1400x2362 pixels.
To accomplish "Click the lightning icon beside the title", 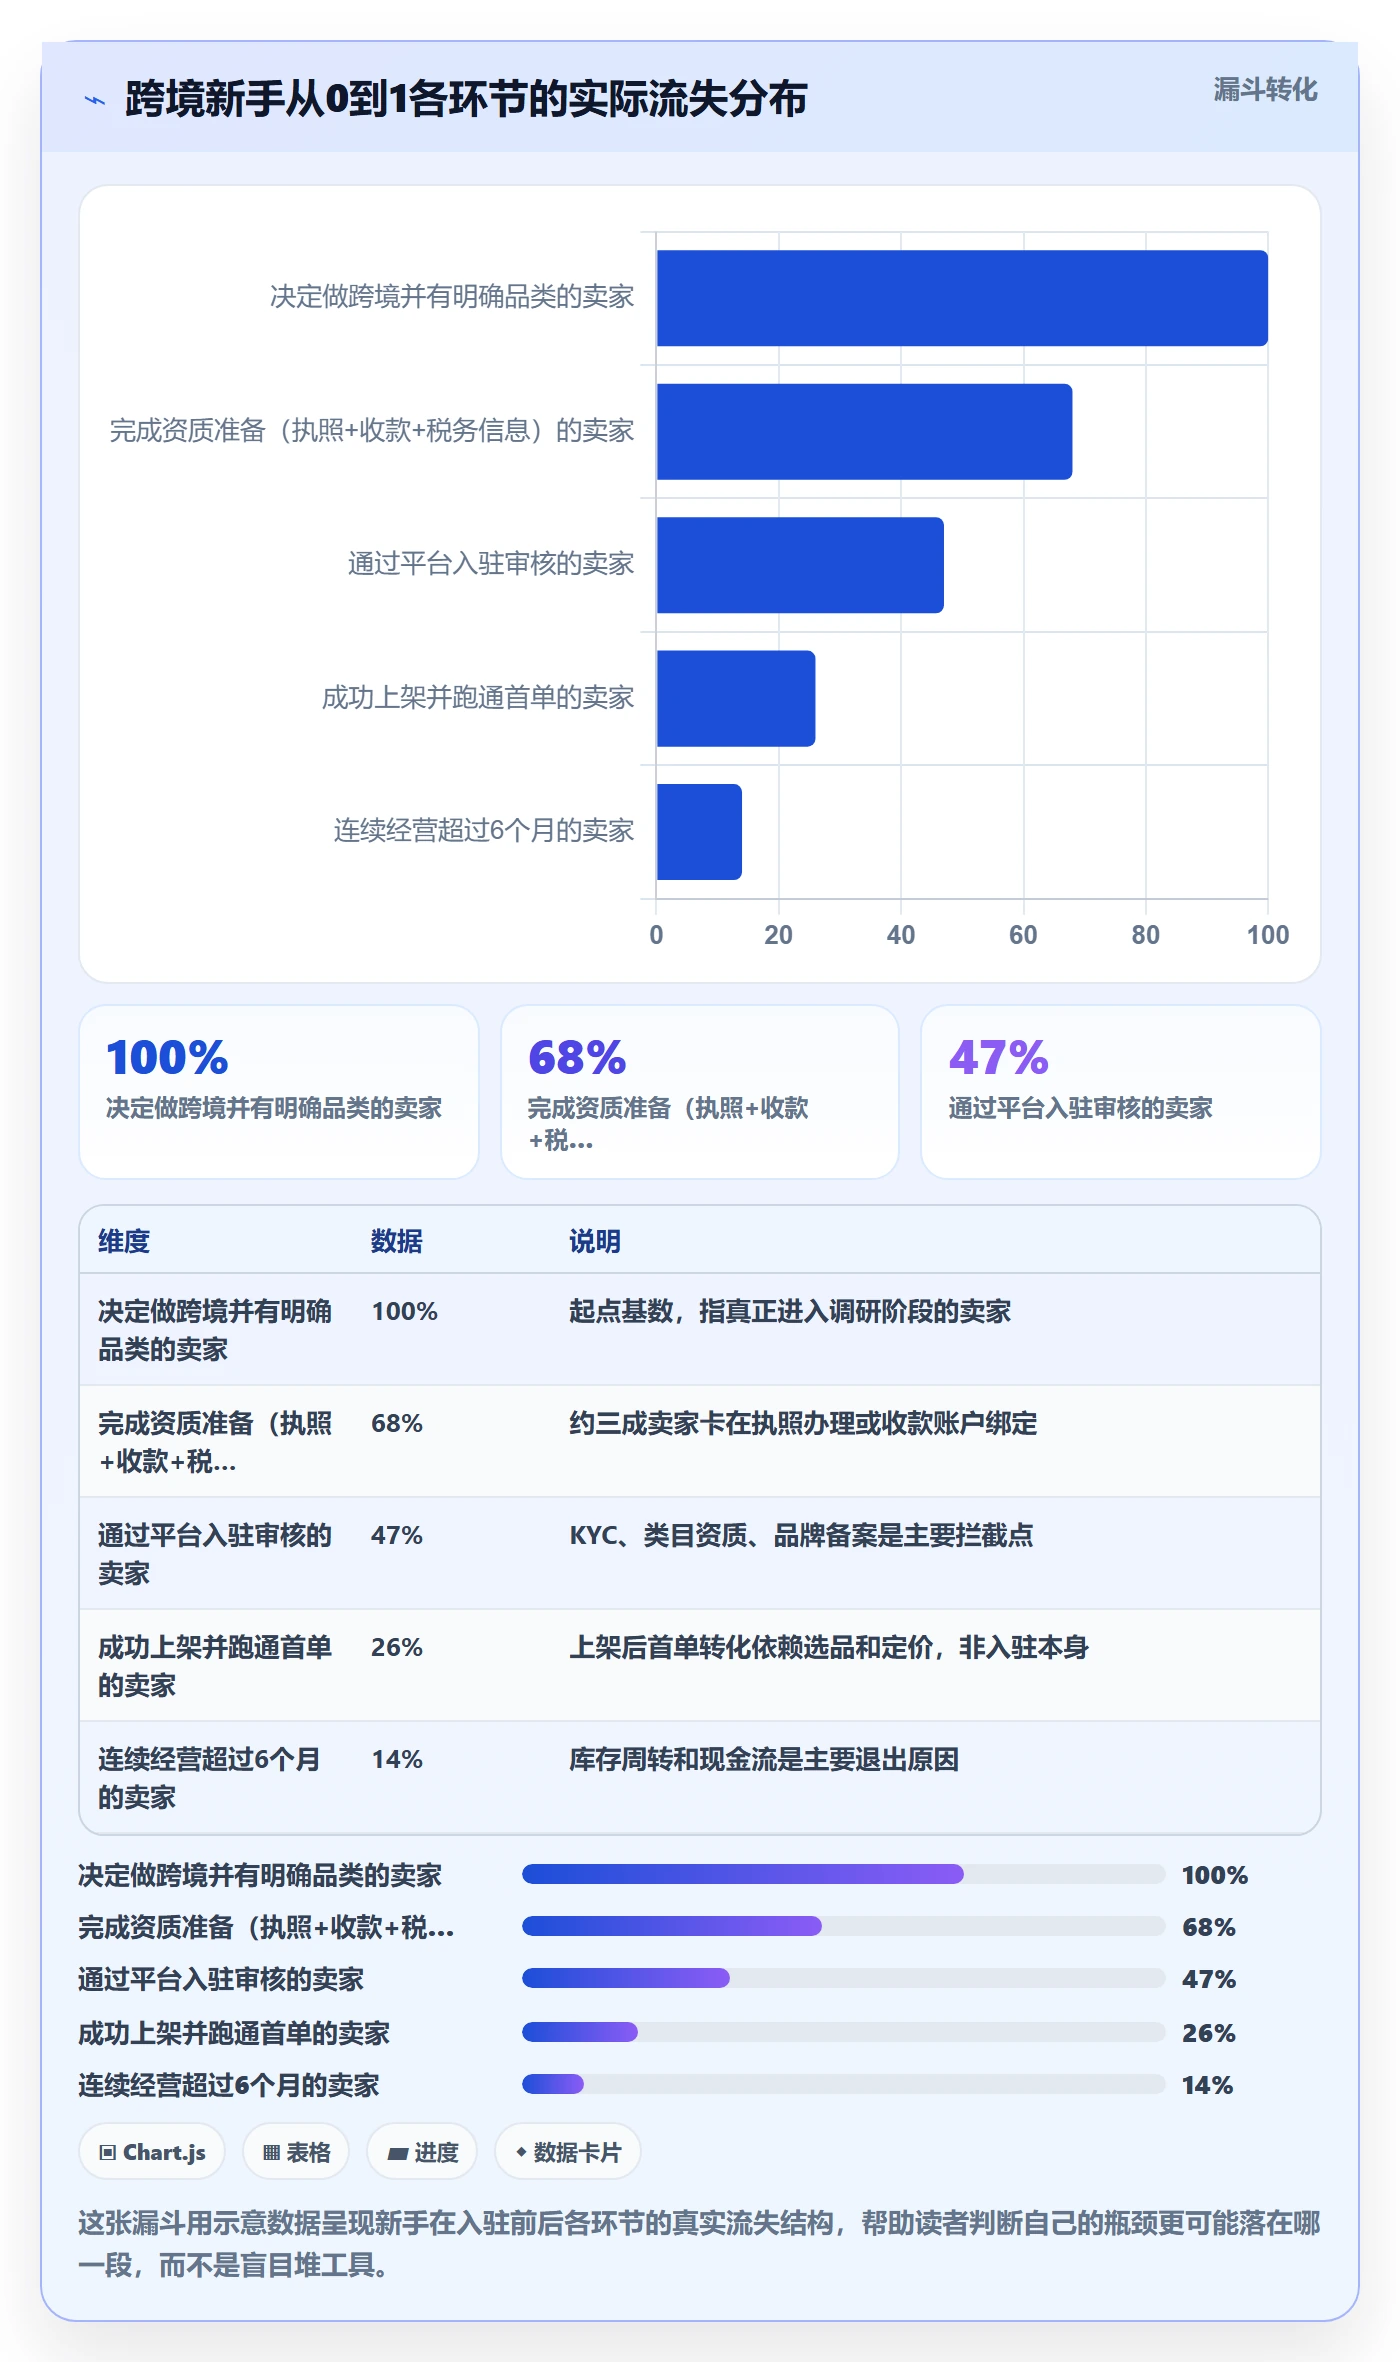I will point(95,100).
